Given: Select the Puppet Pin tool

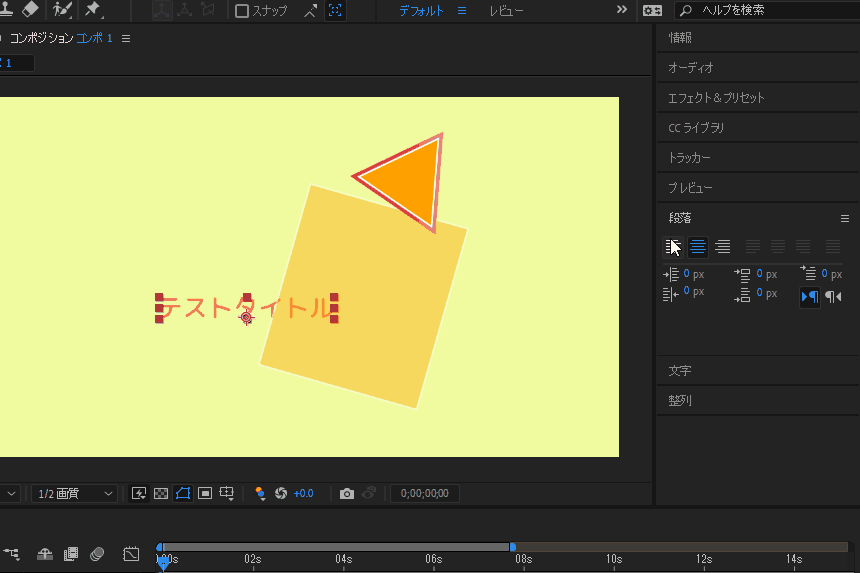Looking at the screenshot, I should point(93,9).
